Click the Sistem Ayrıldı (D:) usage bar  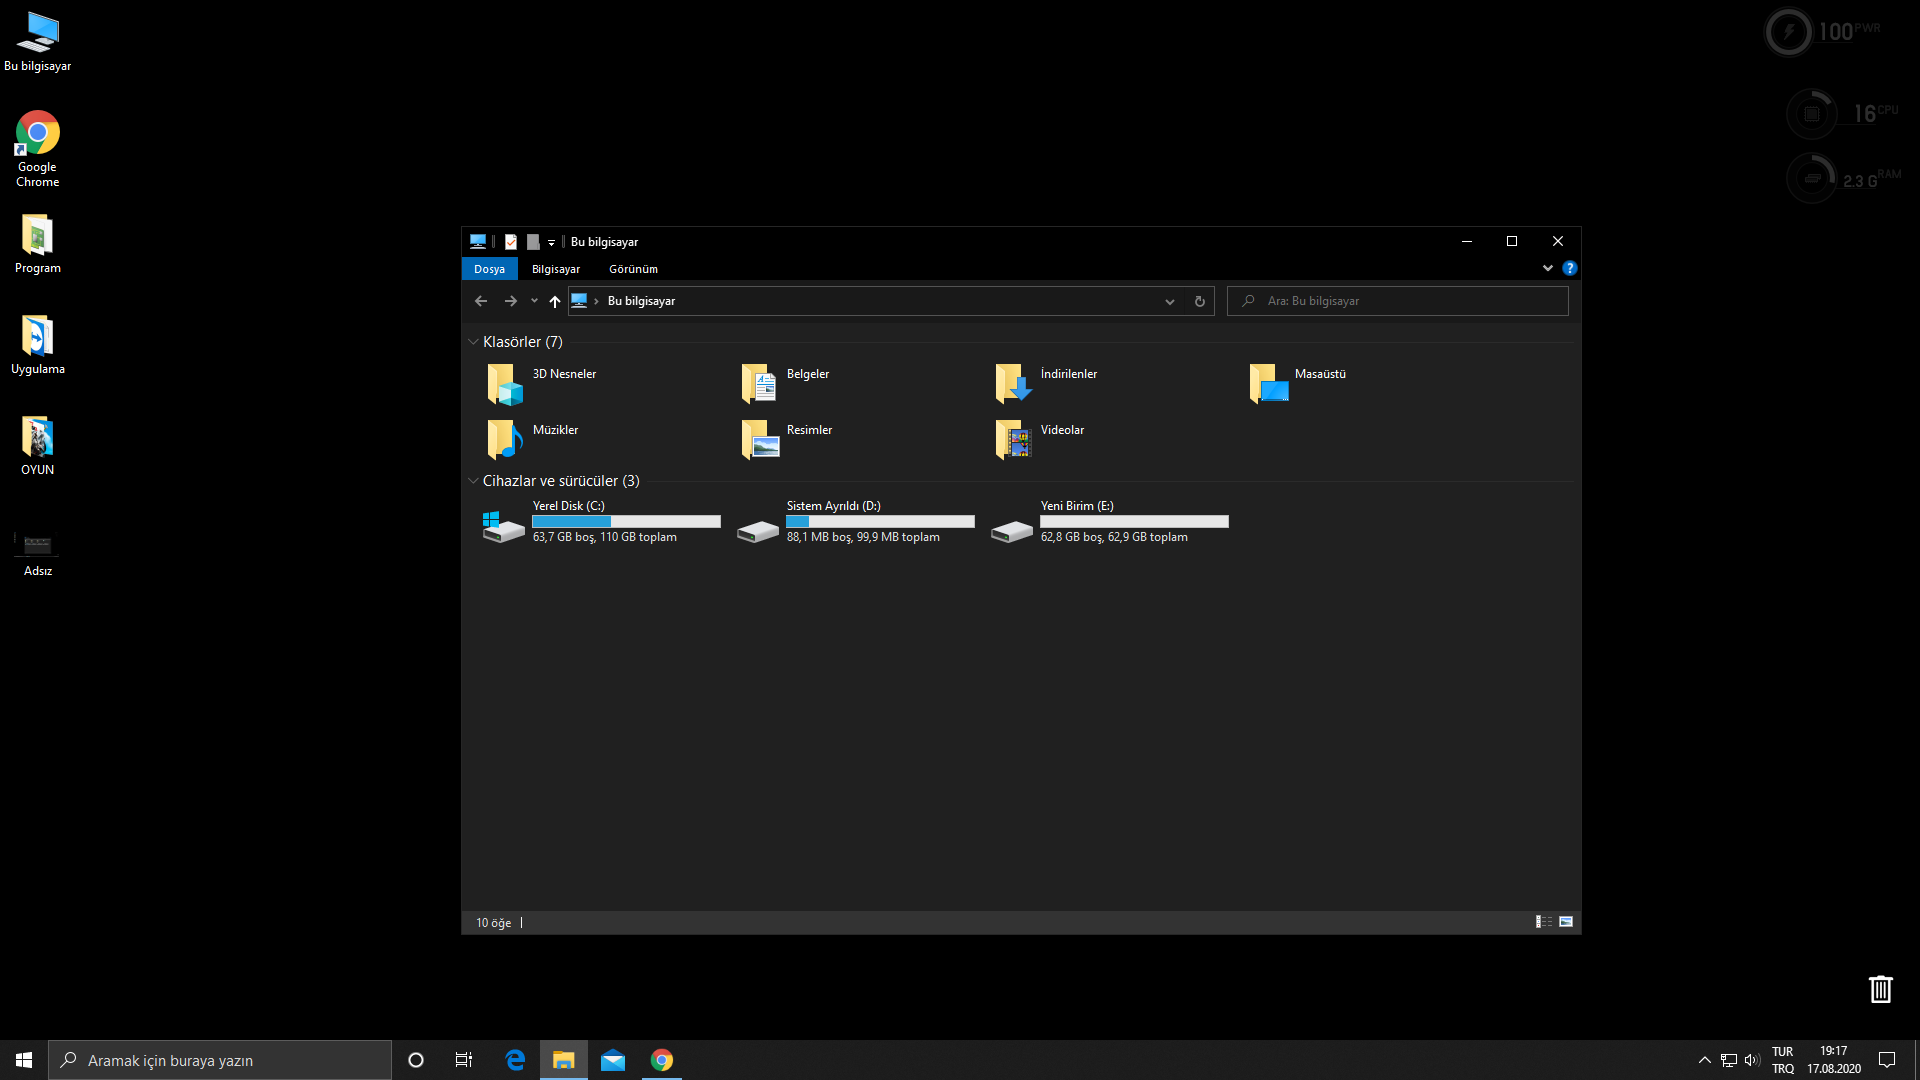tap(880, 522)
